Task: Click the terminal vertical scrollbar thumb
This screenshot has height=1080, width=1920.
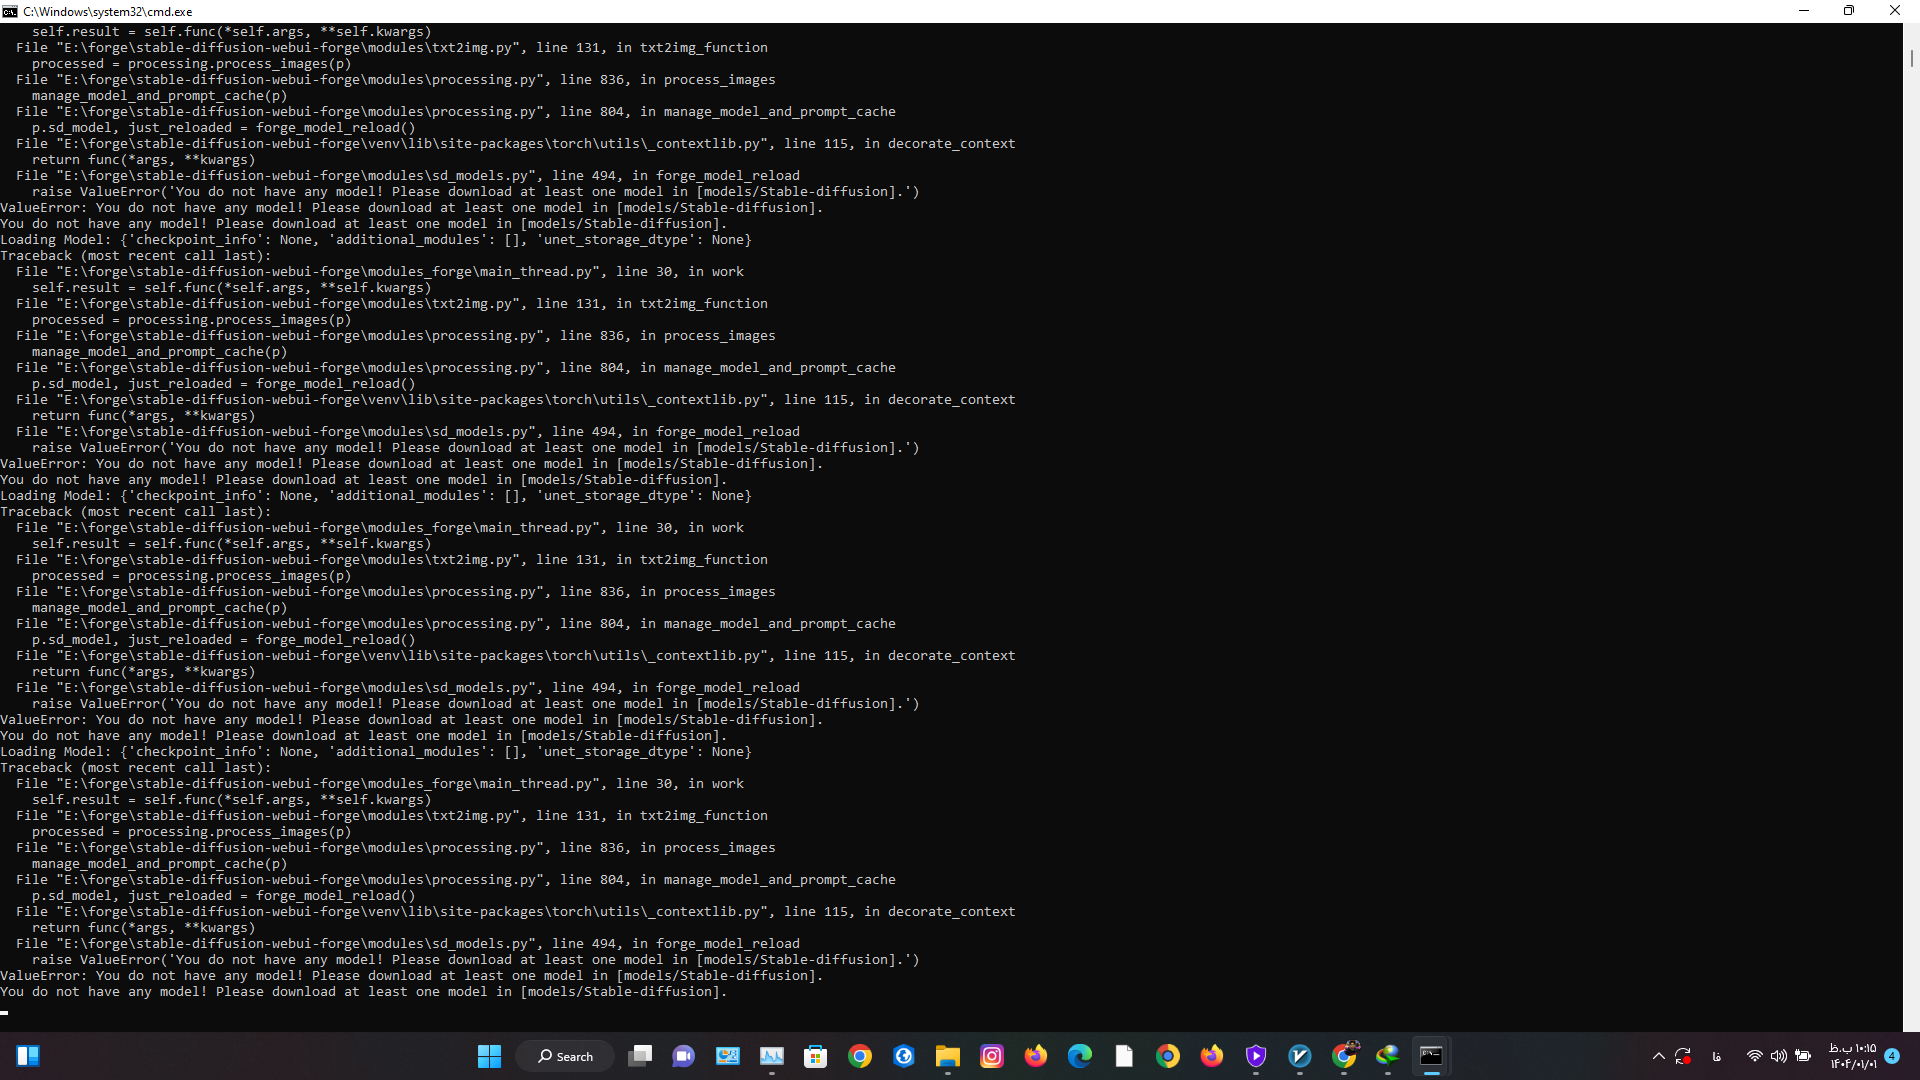Action: (x=1911, y=58)
